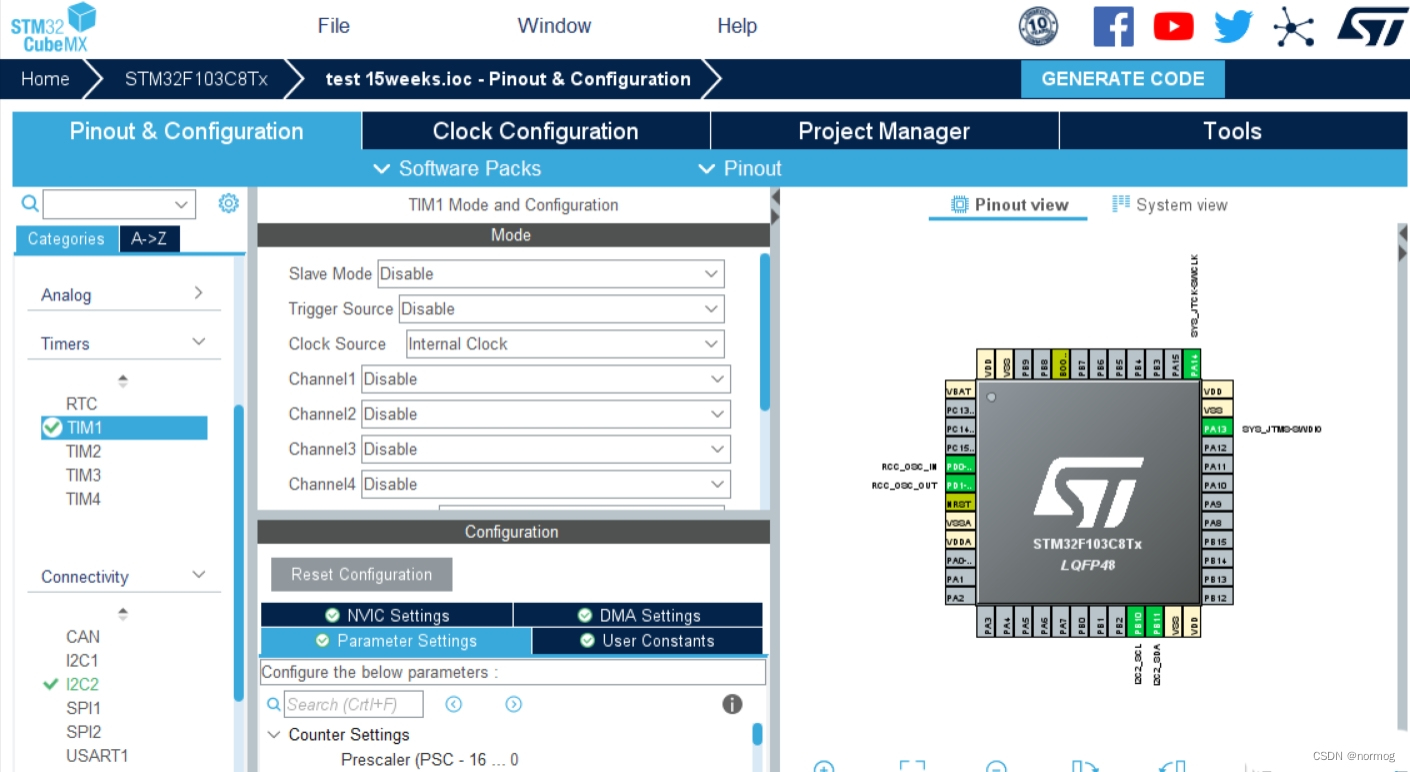
Task: Select green pin PA14 on the chip
Action: [1192, 364]
